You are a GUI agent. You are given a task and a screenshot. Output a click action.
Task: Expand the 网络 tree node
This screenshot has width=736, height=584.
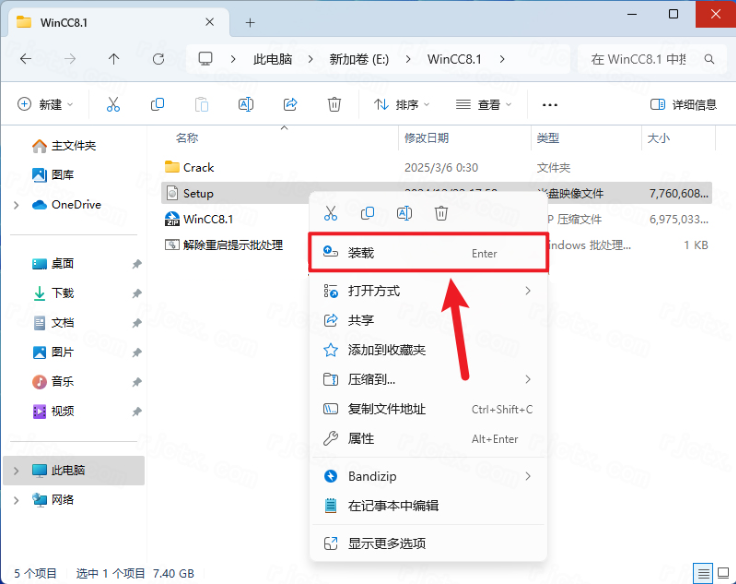coord(16,500)
